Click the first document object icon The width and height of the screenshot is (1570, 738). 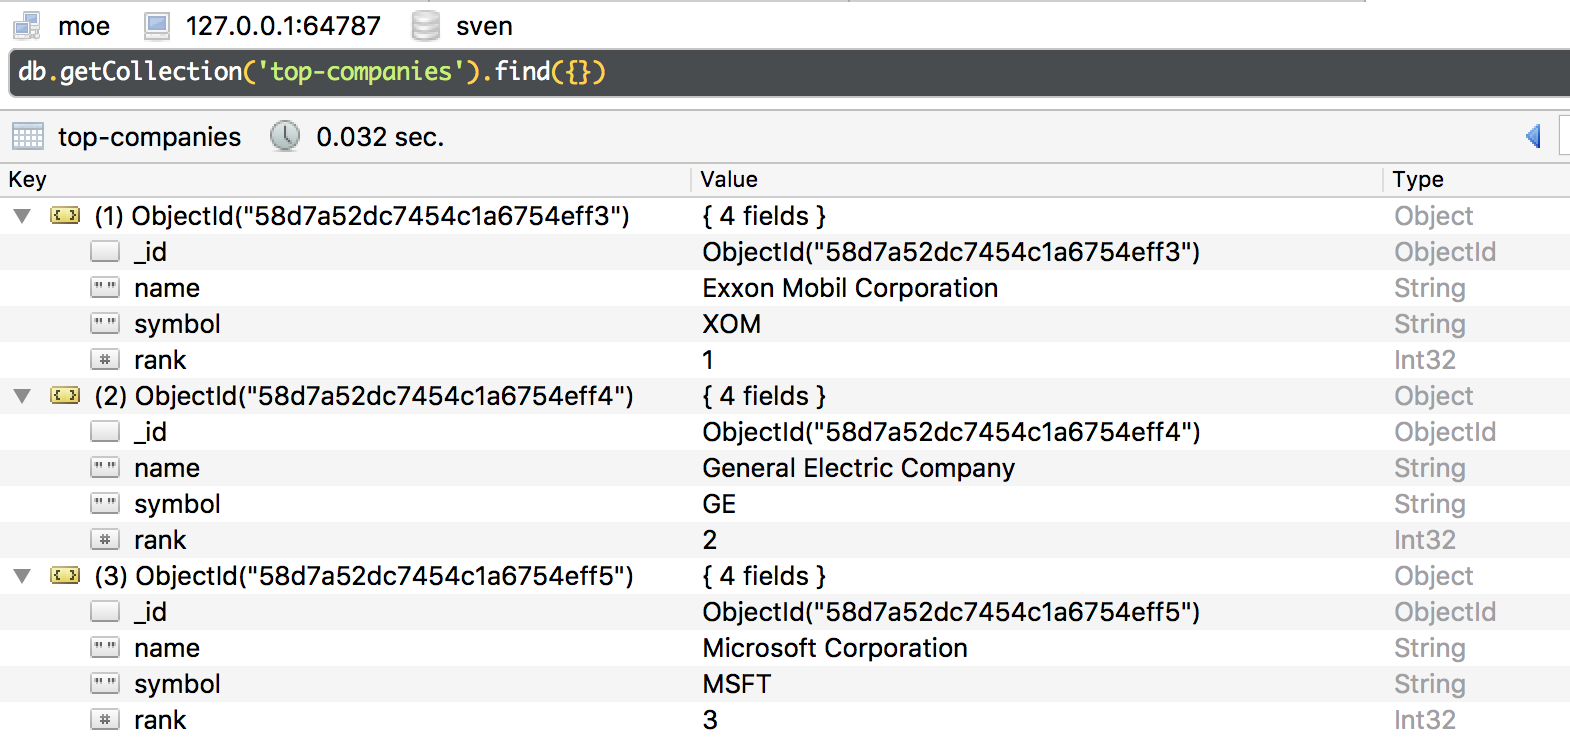click(65, 216)
